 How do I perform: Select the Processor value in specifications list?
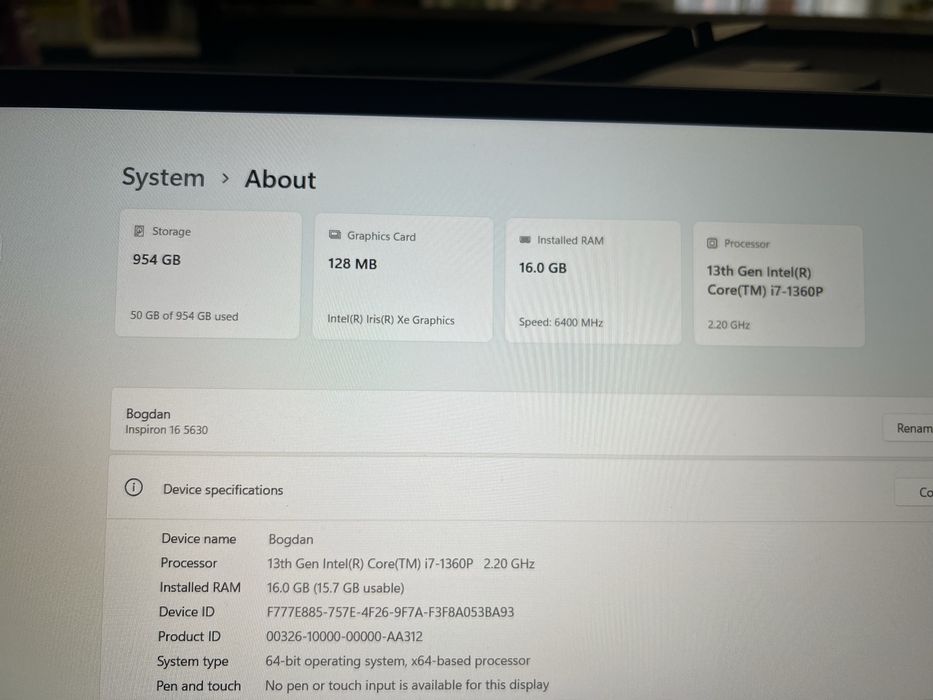click(x=401, y=564)
